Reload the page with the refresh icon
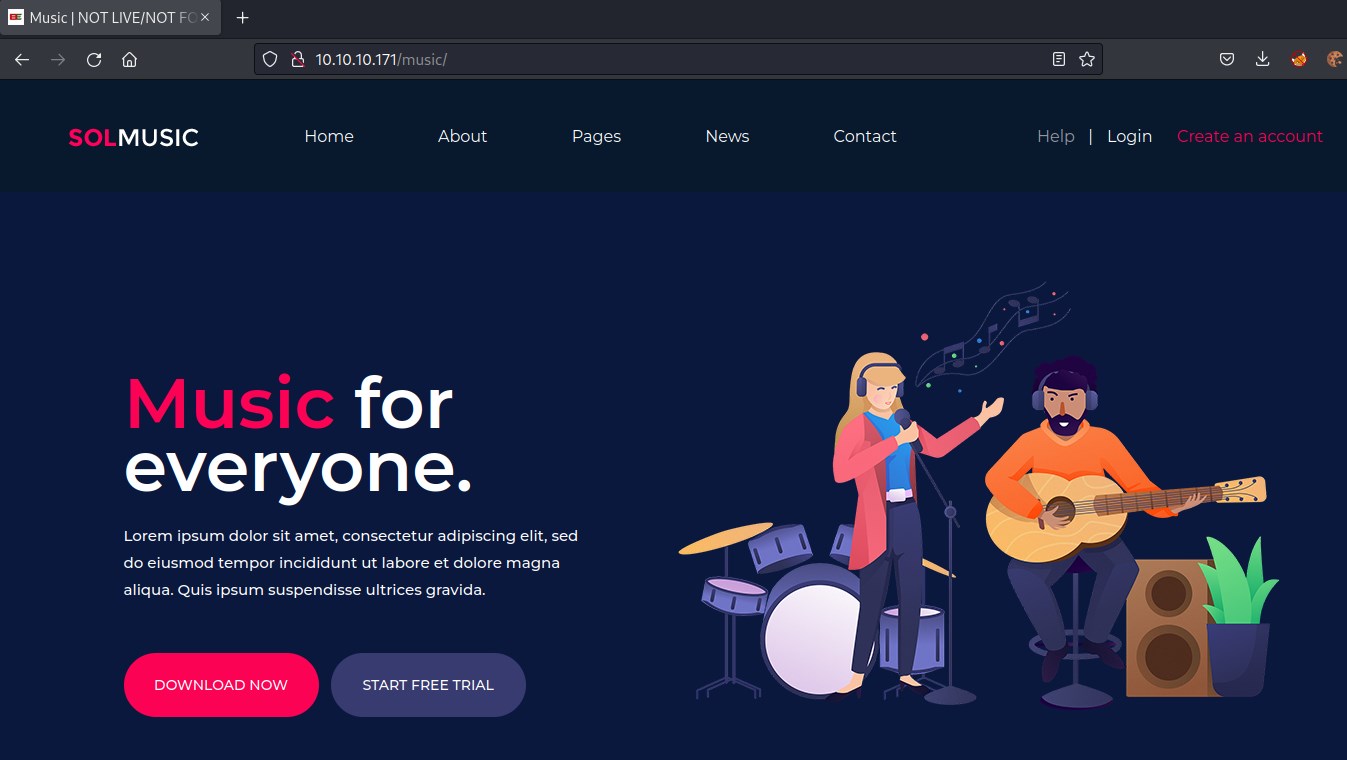Image resolution: width=1347 pixels, height=760 pixels. point(94,60)
